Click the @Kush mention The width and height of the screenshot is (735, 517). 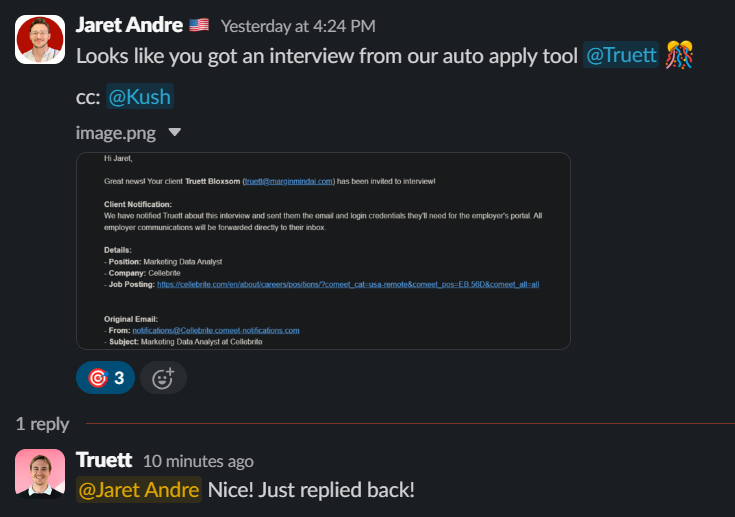140,96
